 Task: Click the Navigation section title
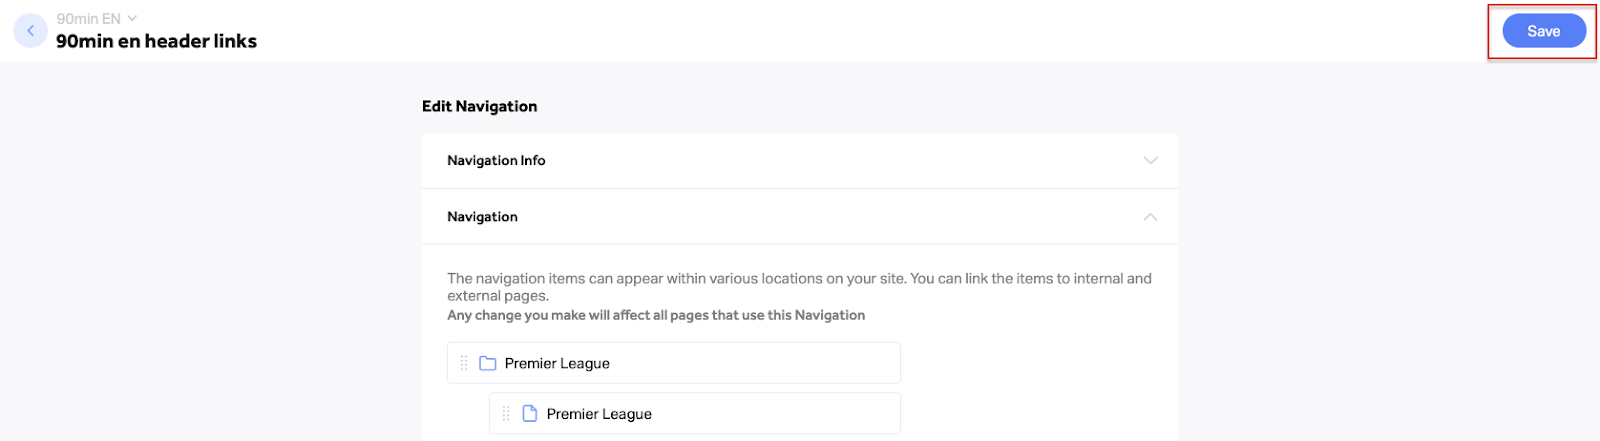tap(482, 217)
